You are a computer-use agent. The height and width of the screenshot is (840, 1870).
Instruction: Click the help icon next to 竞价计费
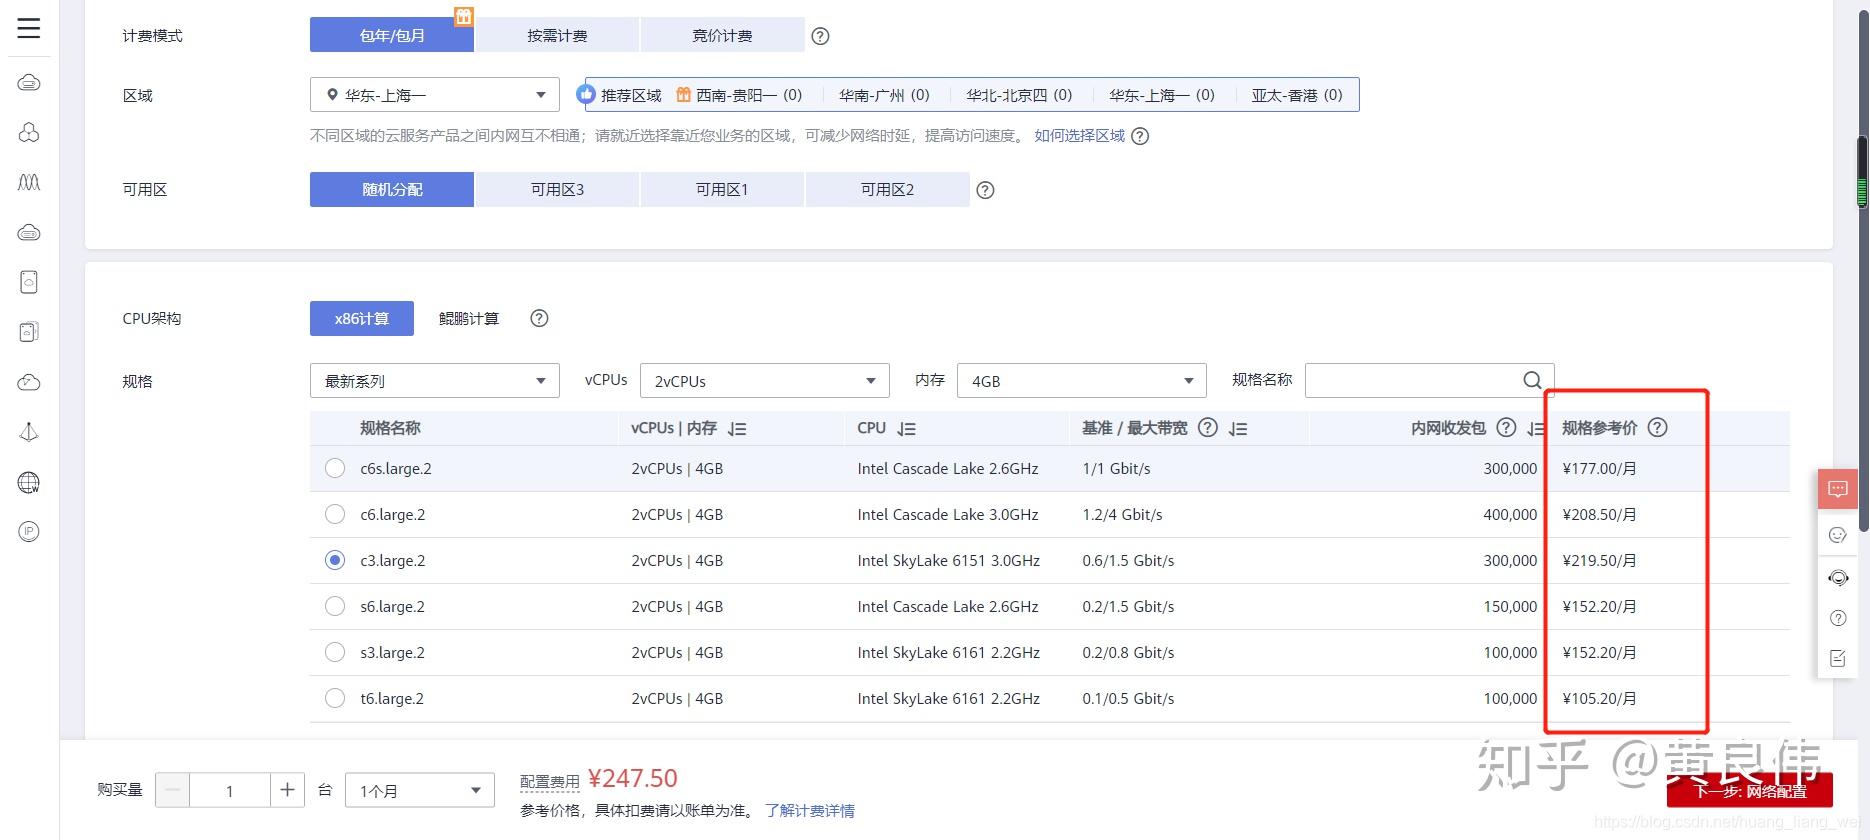[820, 36]
